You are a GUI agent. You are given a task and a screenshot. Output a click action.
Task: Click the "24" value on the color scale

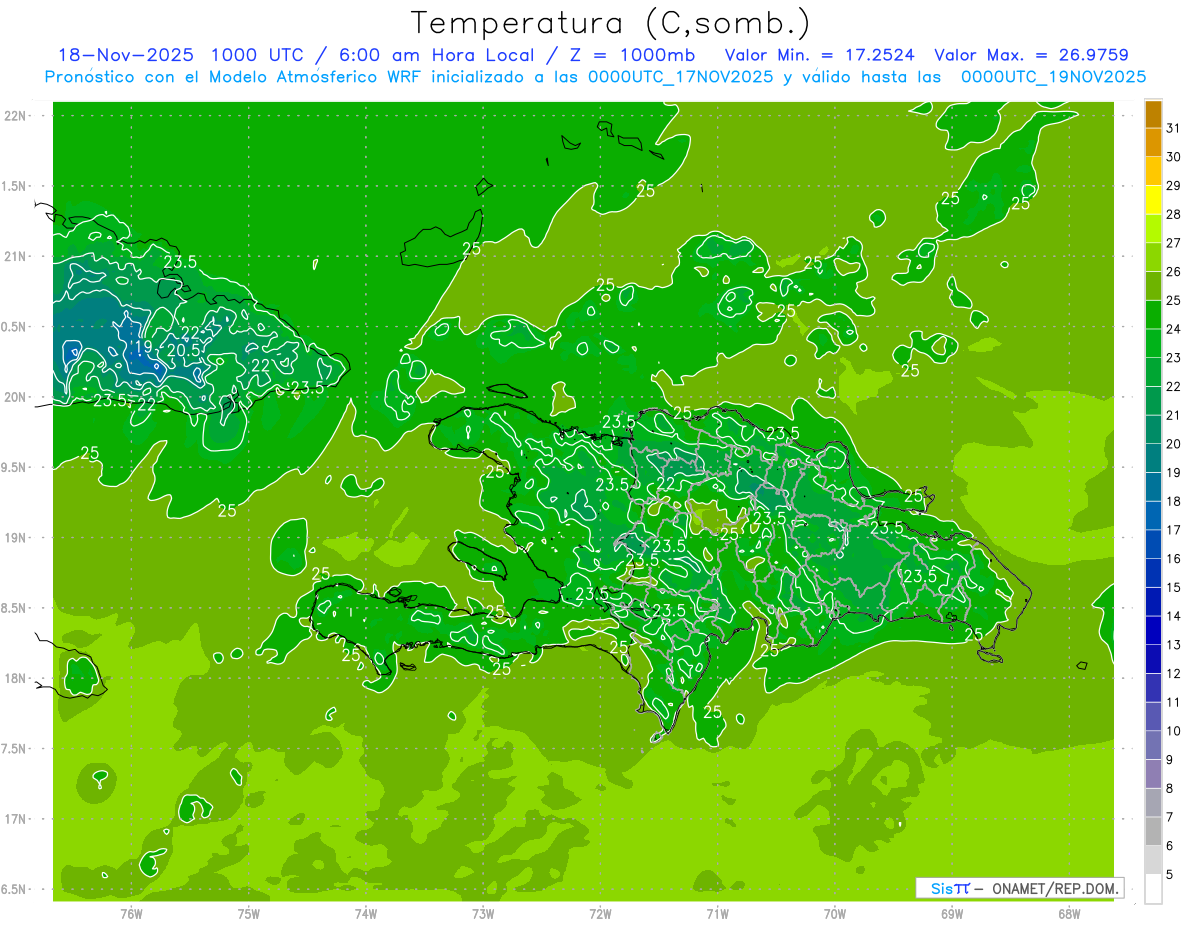point(1173,329)
